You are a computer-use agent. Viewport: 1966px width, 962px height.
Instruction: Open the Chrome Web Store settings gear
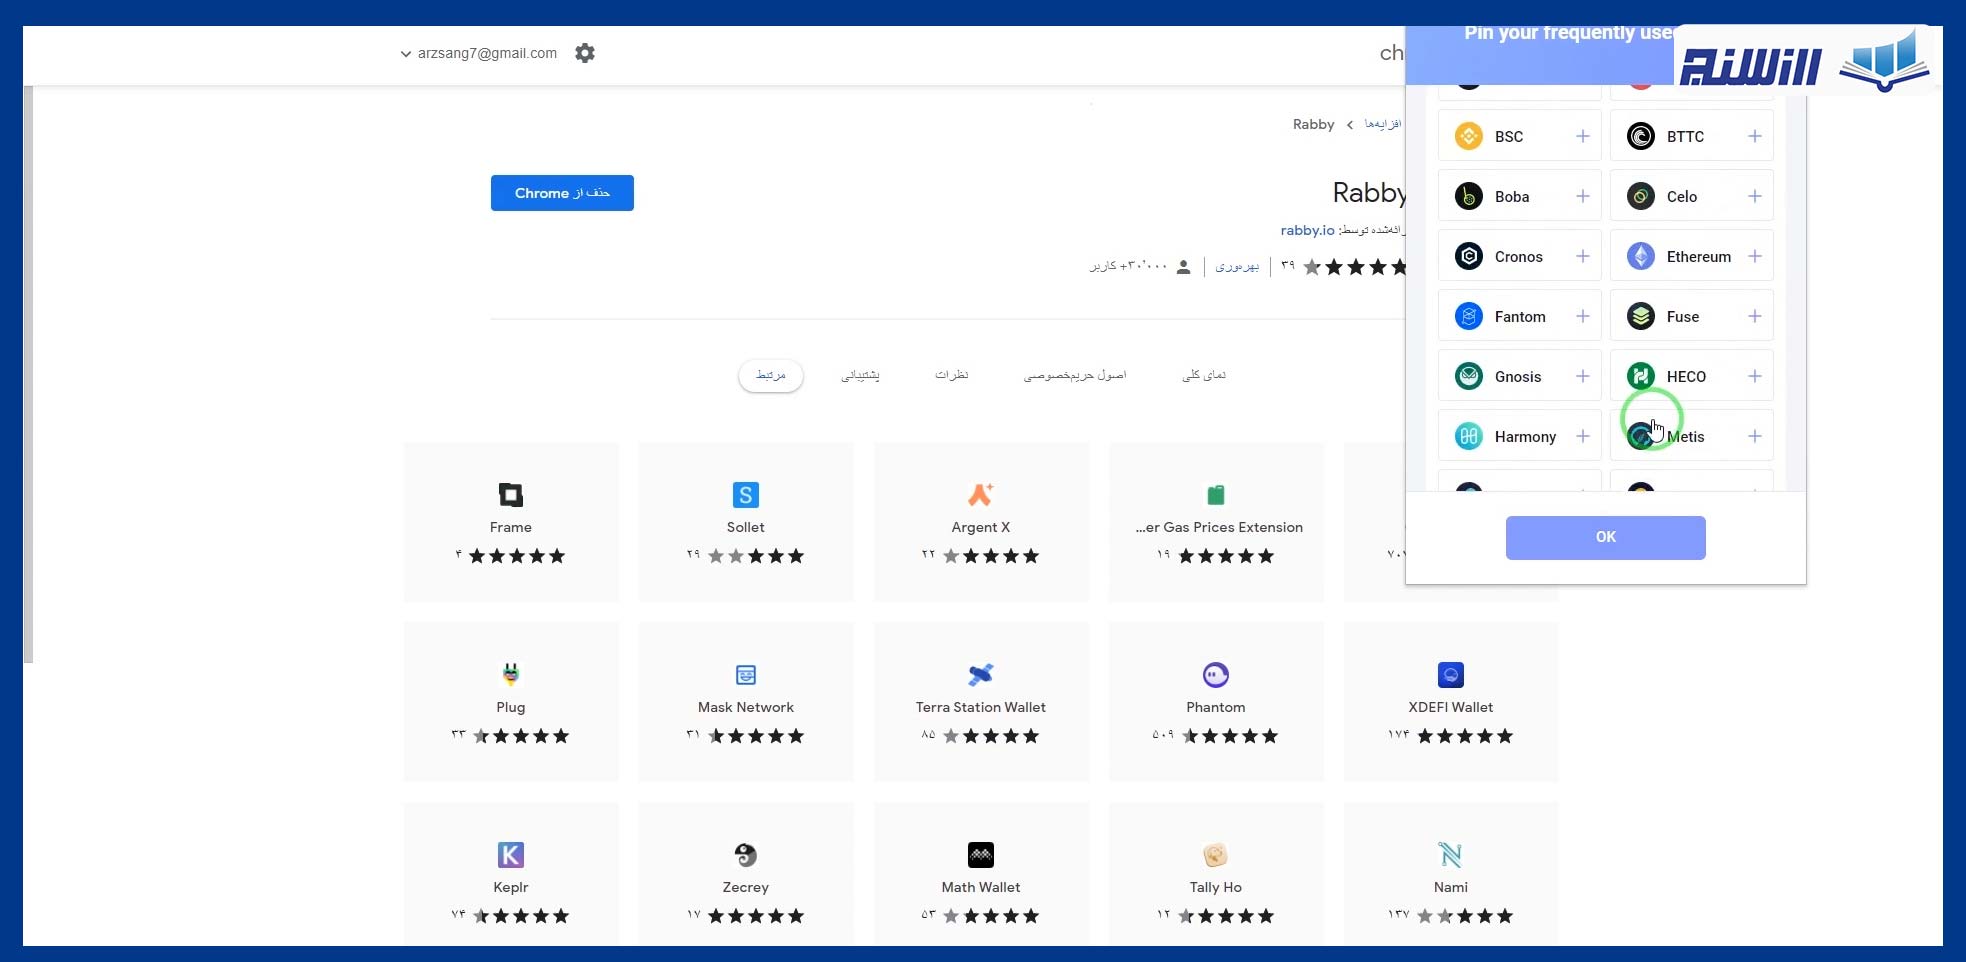(x=585, y=53)
